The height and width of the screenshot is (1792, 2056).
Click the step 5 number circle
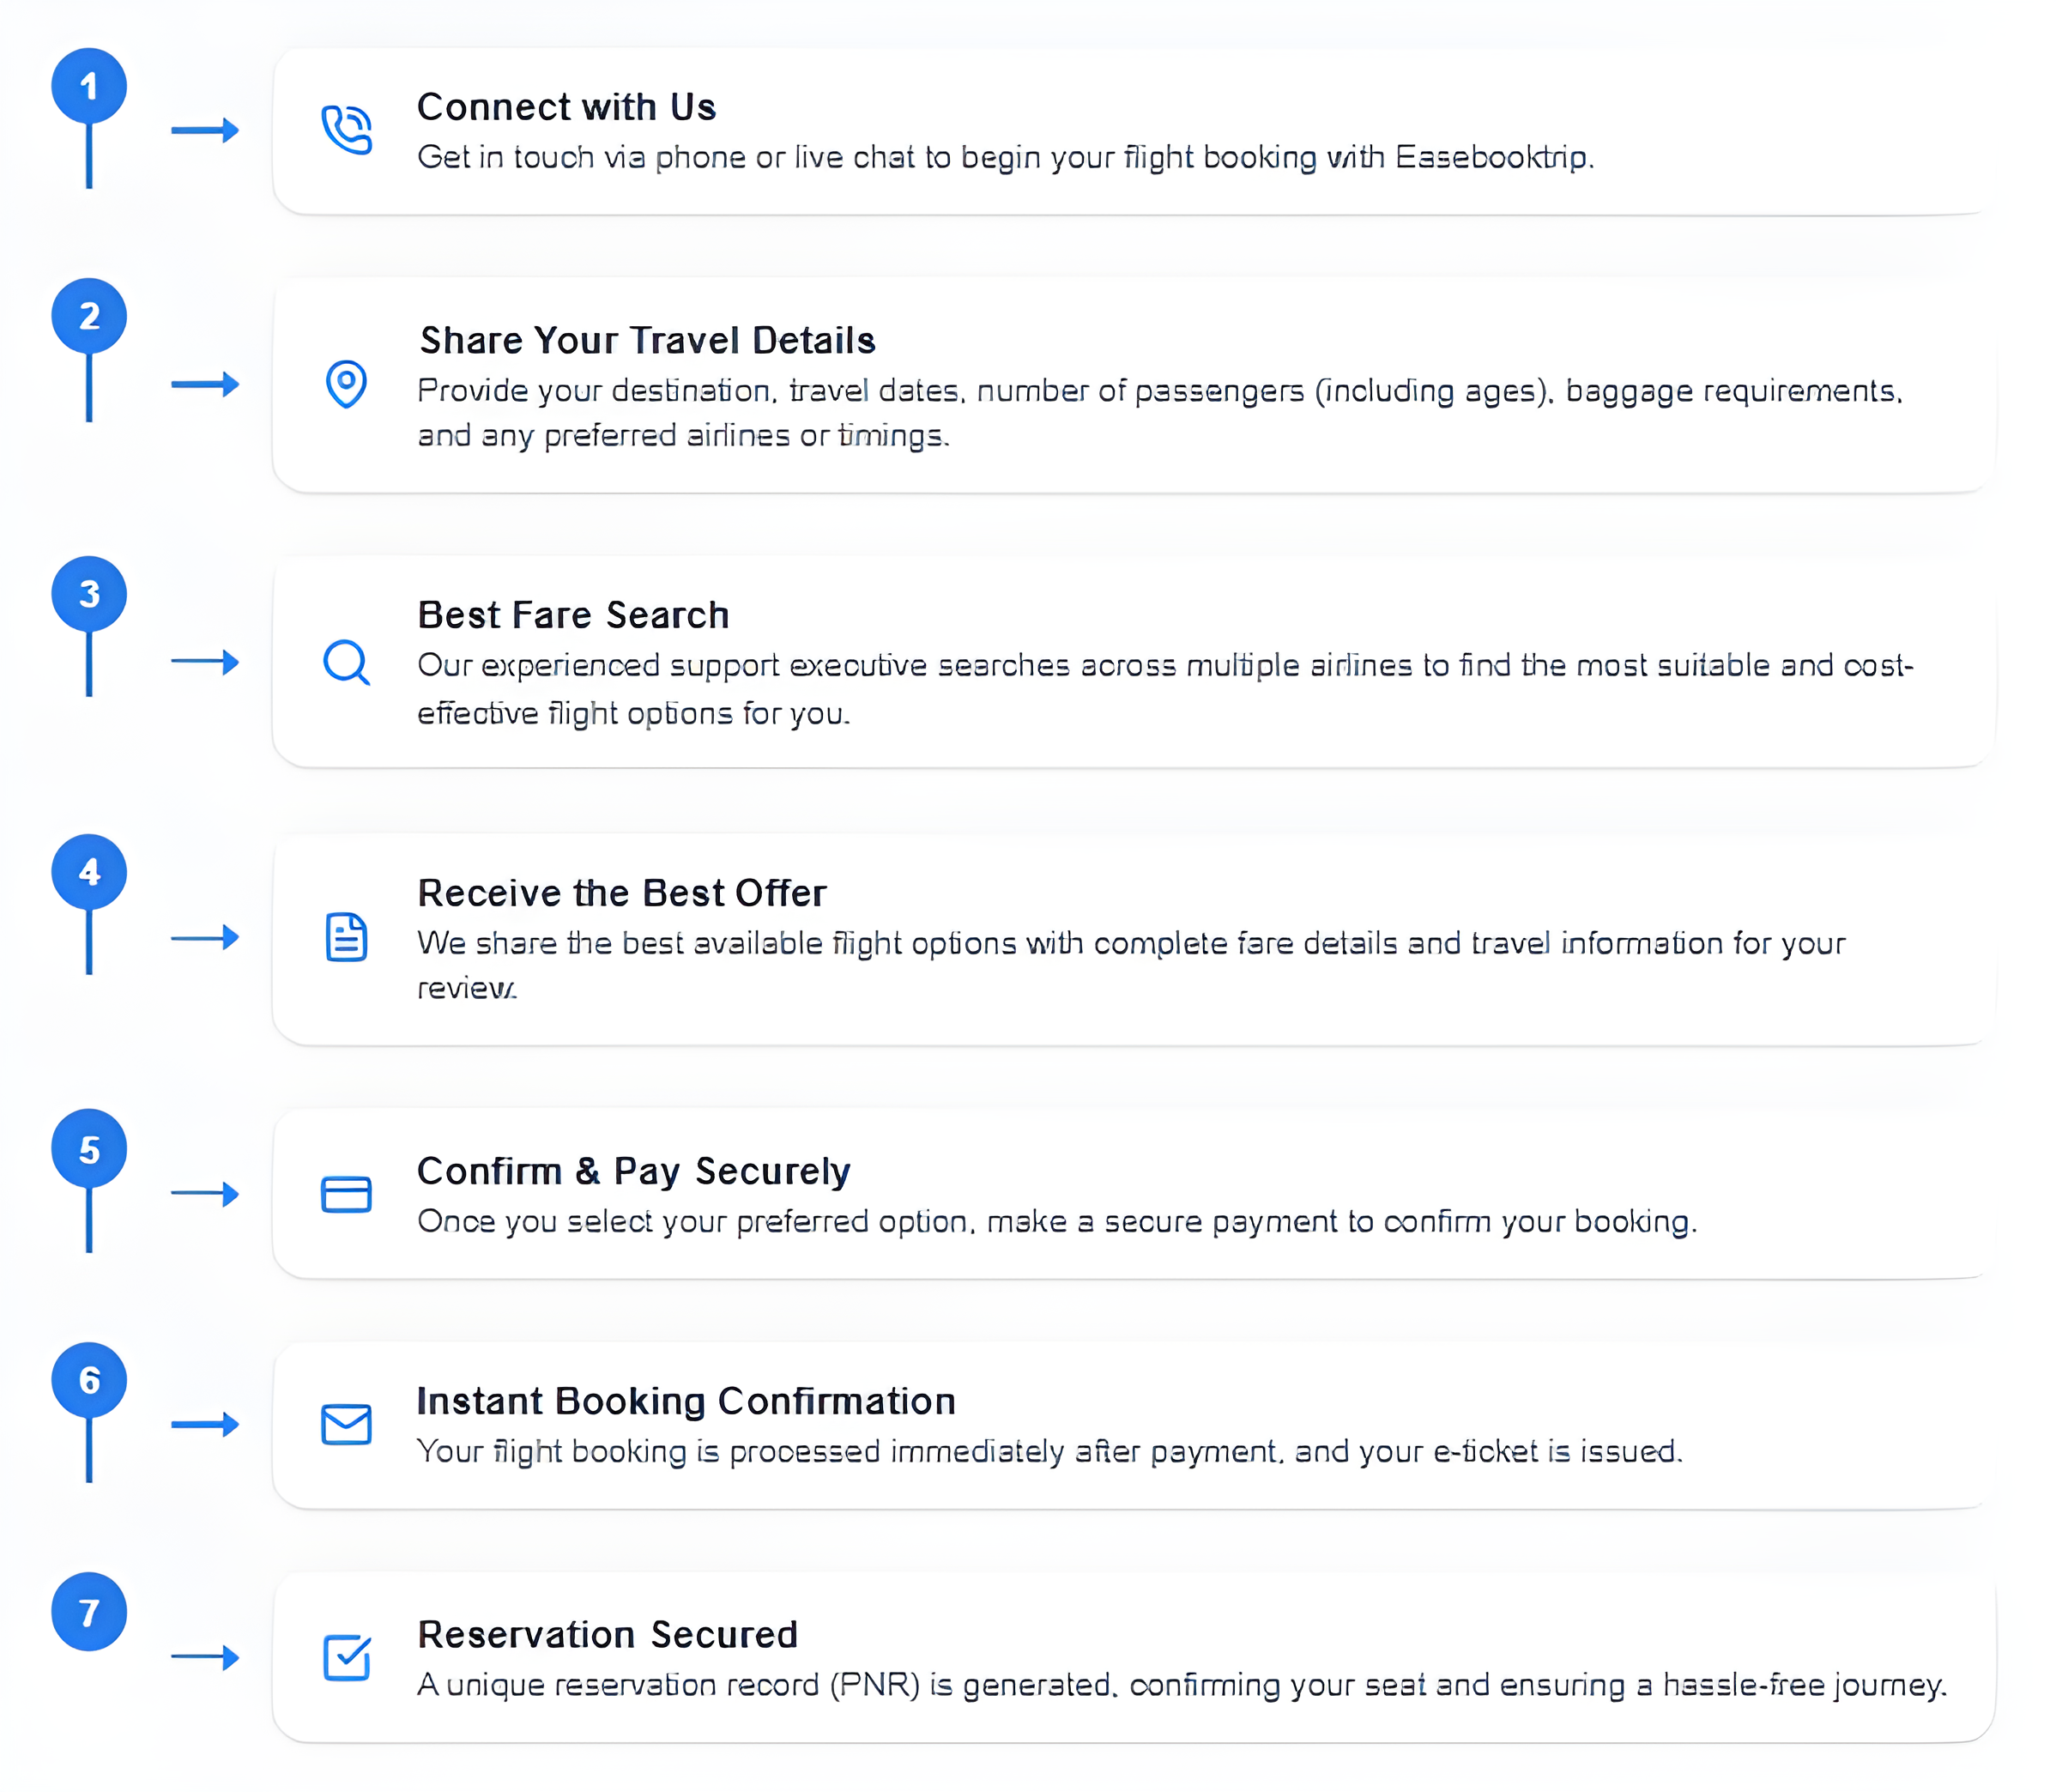click(89, 1149)
